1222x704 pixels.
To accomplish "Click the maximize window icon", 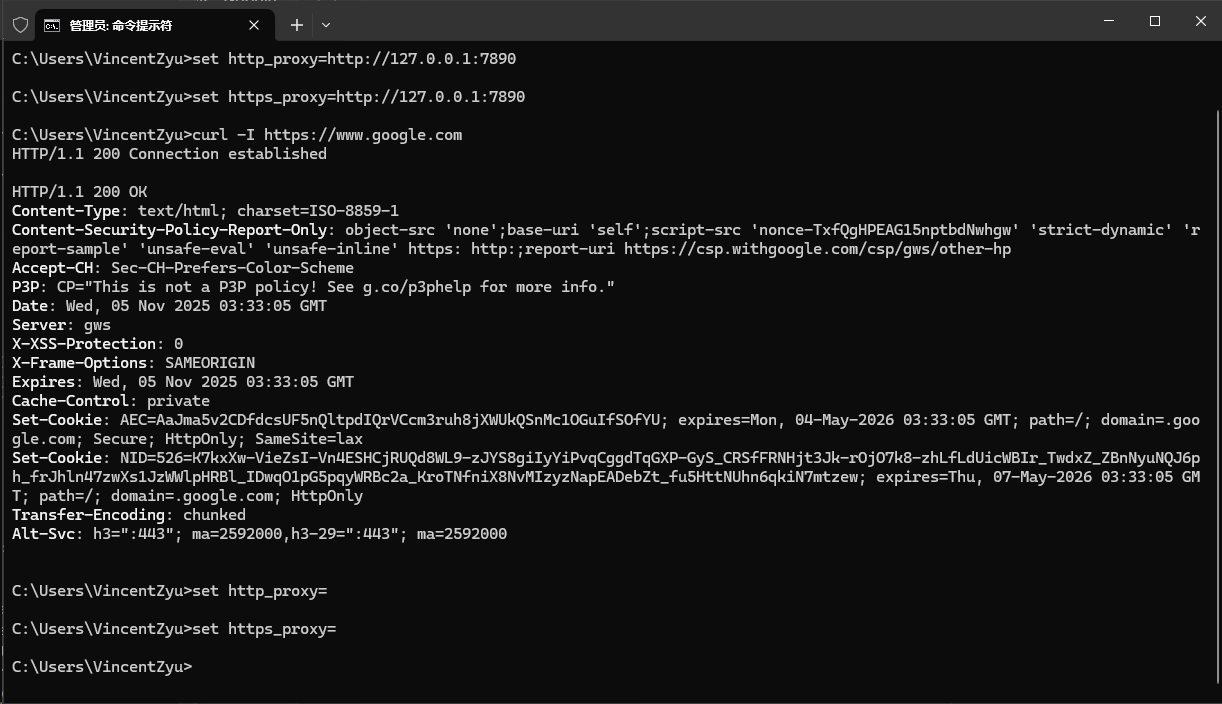I will coord(1155,21).
